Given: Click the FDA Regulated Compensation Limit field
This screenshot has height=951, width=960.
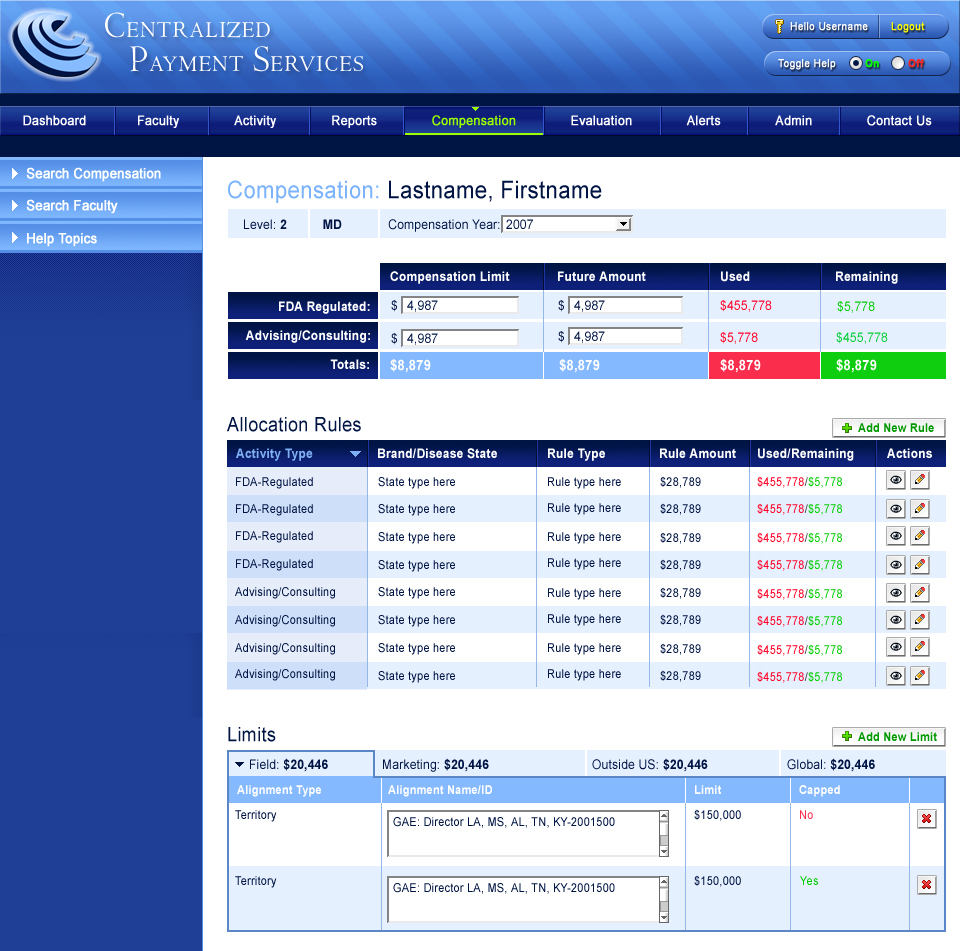Looking at the screenshot, I should (x=460, y=306).
